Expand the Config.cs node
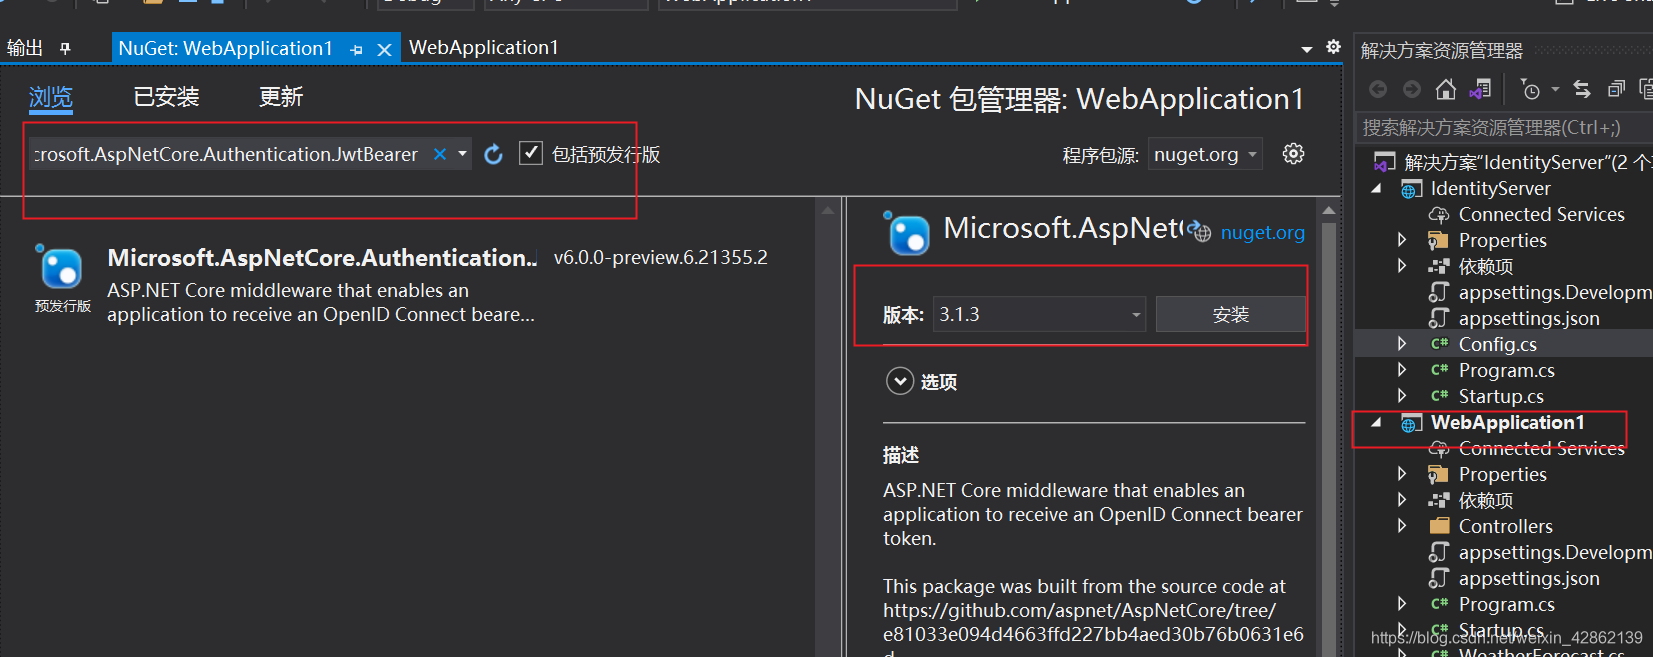 1402,344
